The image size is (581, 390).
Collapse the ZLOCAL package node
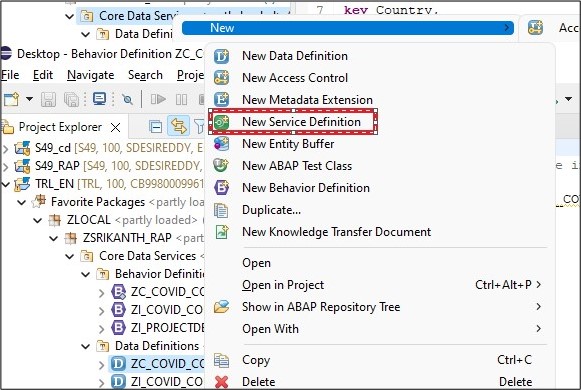(x=38, y=220)
